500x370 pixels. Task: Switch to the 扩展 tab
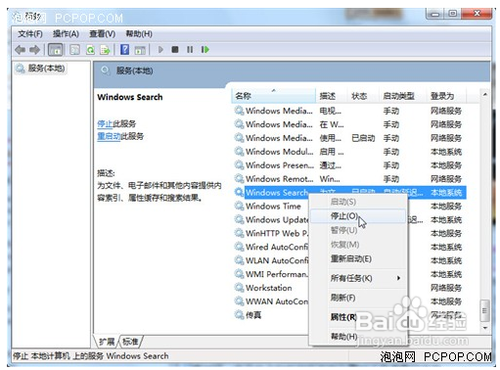(107, 341)
